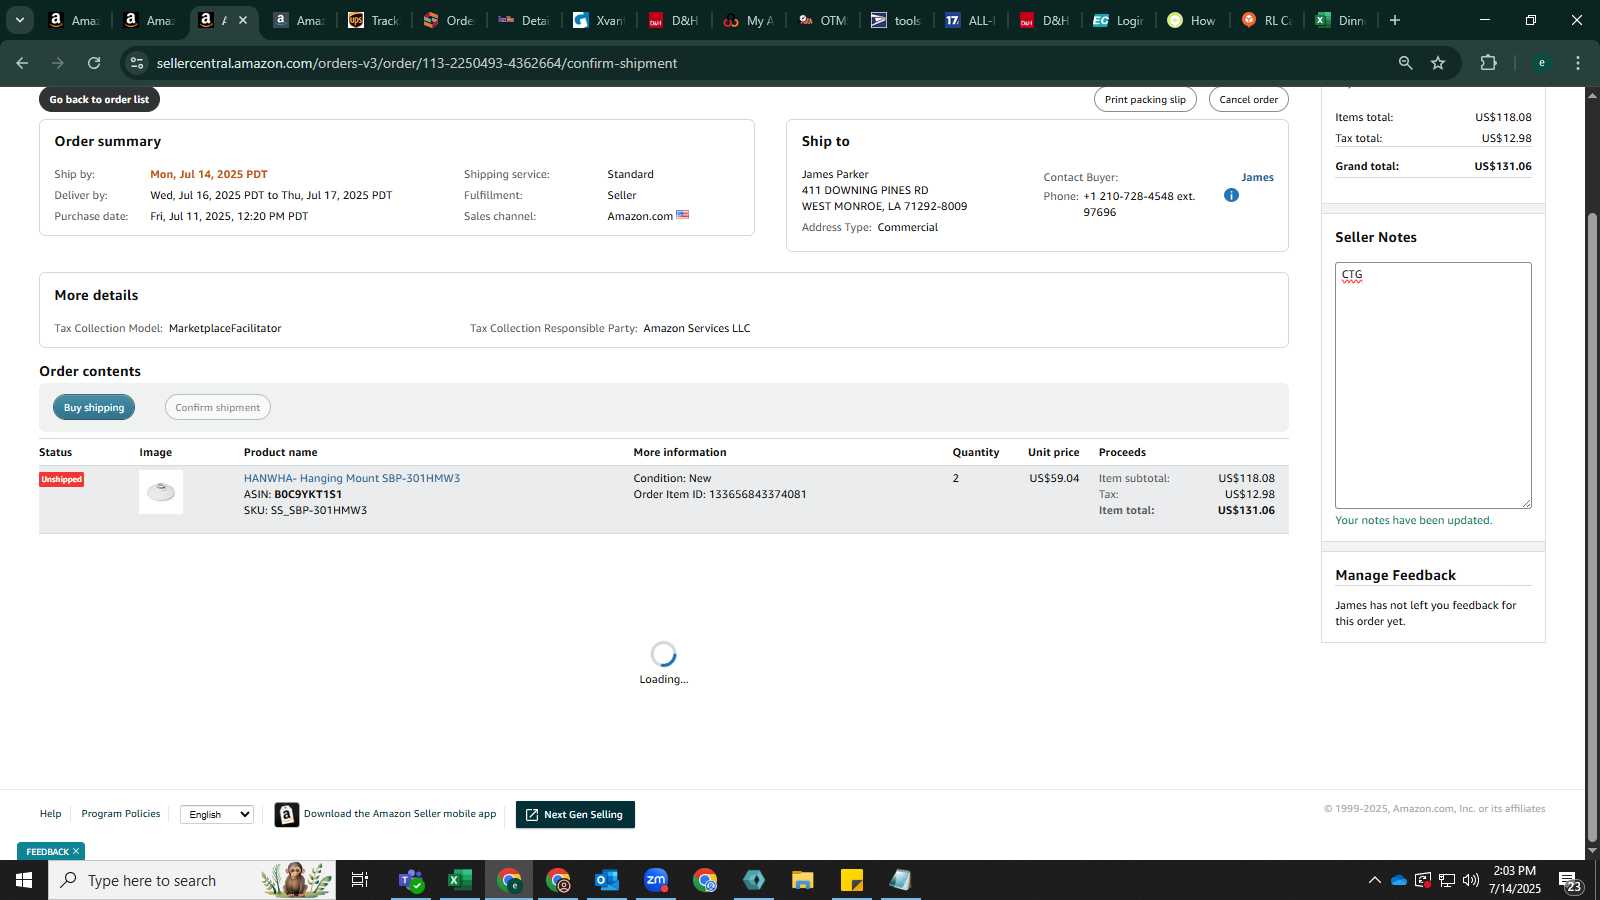Click the ASIN B0C9YKT1S1 text
Viewport: 1600px width, 900px height.
pos(308,494)
